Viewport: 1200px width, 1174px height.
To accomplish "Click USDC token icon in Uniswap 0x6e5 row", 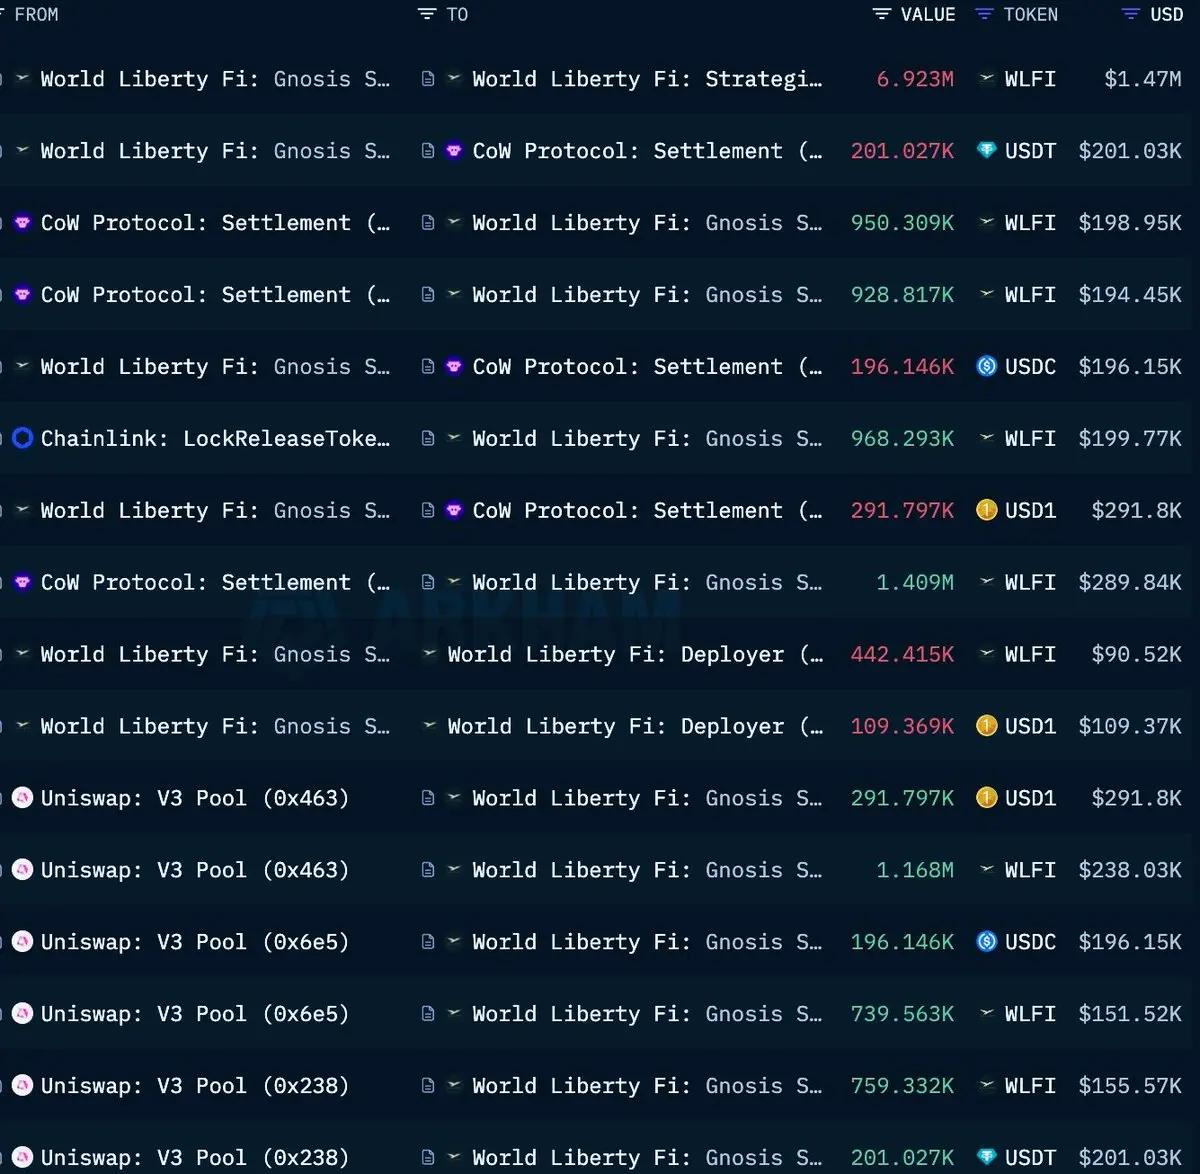I will click(x=986, y=942).
